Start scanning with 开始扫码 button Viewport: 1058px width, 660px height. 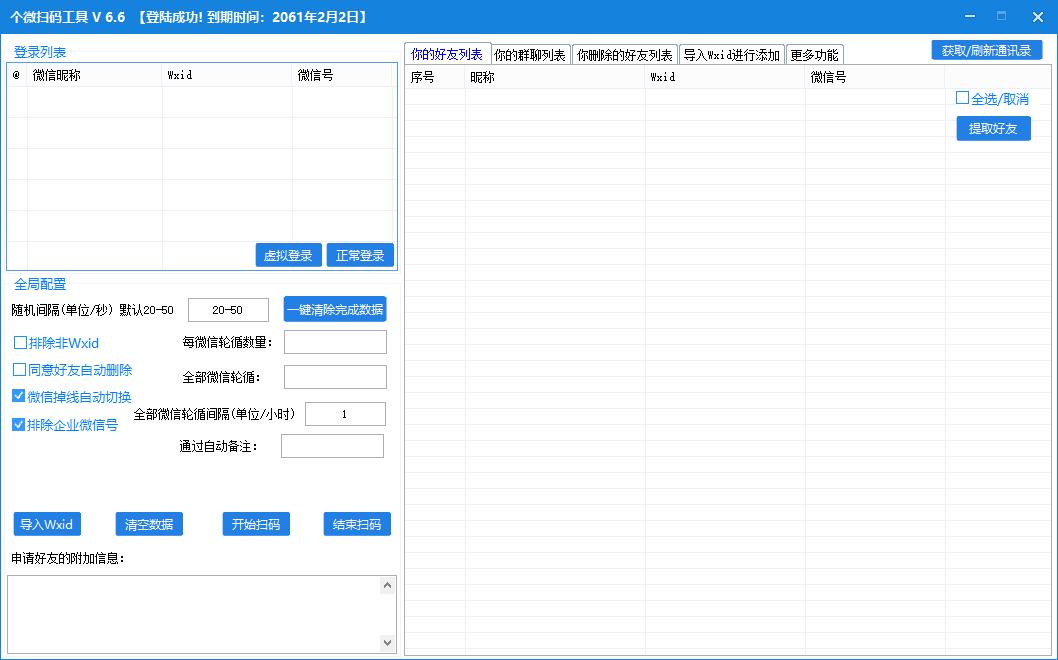tap(256, 524)
